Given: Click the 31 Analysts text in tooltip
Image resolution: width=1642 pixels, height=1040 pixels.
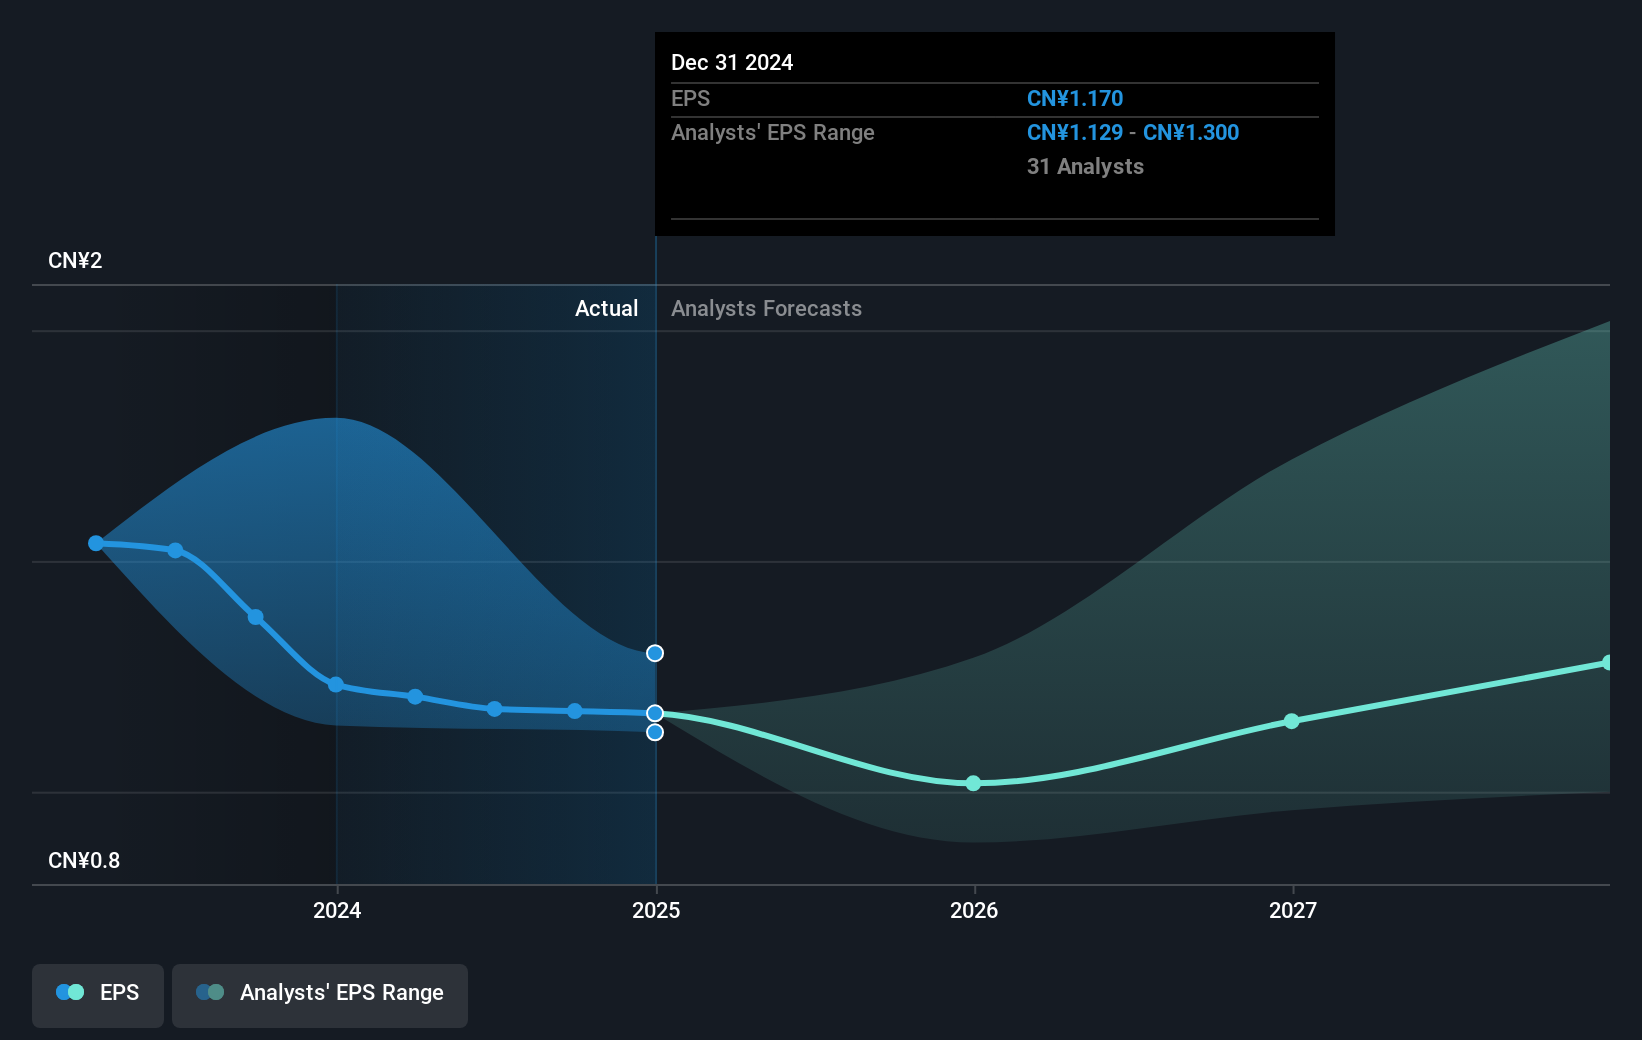Looking at the screenshot, I should pyautogui.click(x=1085, y=167).
